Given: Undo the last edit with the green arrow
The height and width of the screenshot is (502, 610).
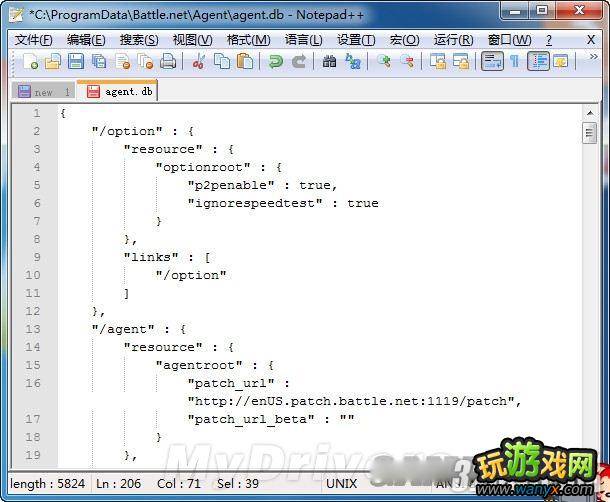Looking at the screenshot, I should point(275,61).
